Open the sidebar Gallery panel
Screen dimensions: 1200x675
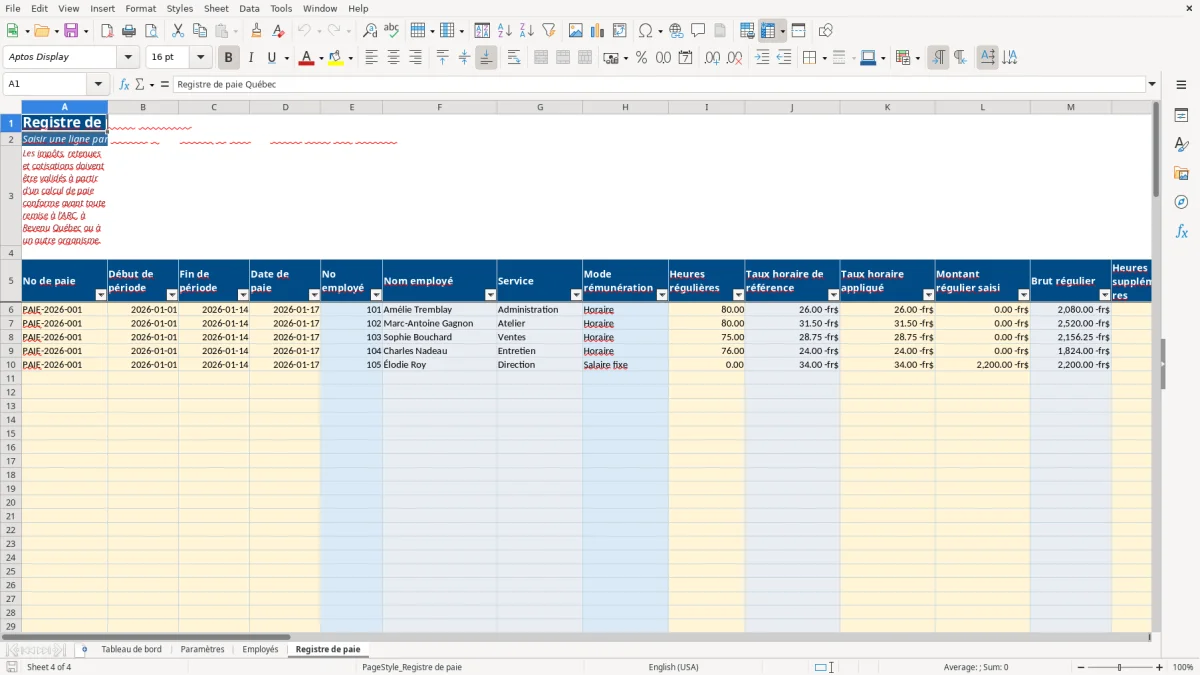click(x=1181, y=174)
